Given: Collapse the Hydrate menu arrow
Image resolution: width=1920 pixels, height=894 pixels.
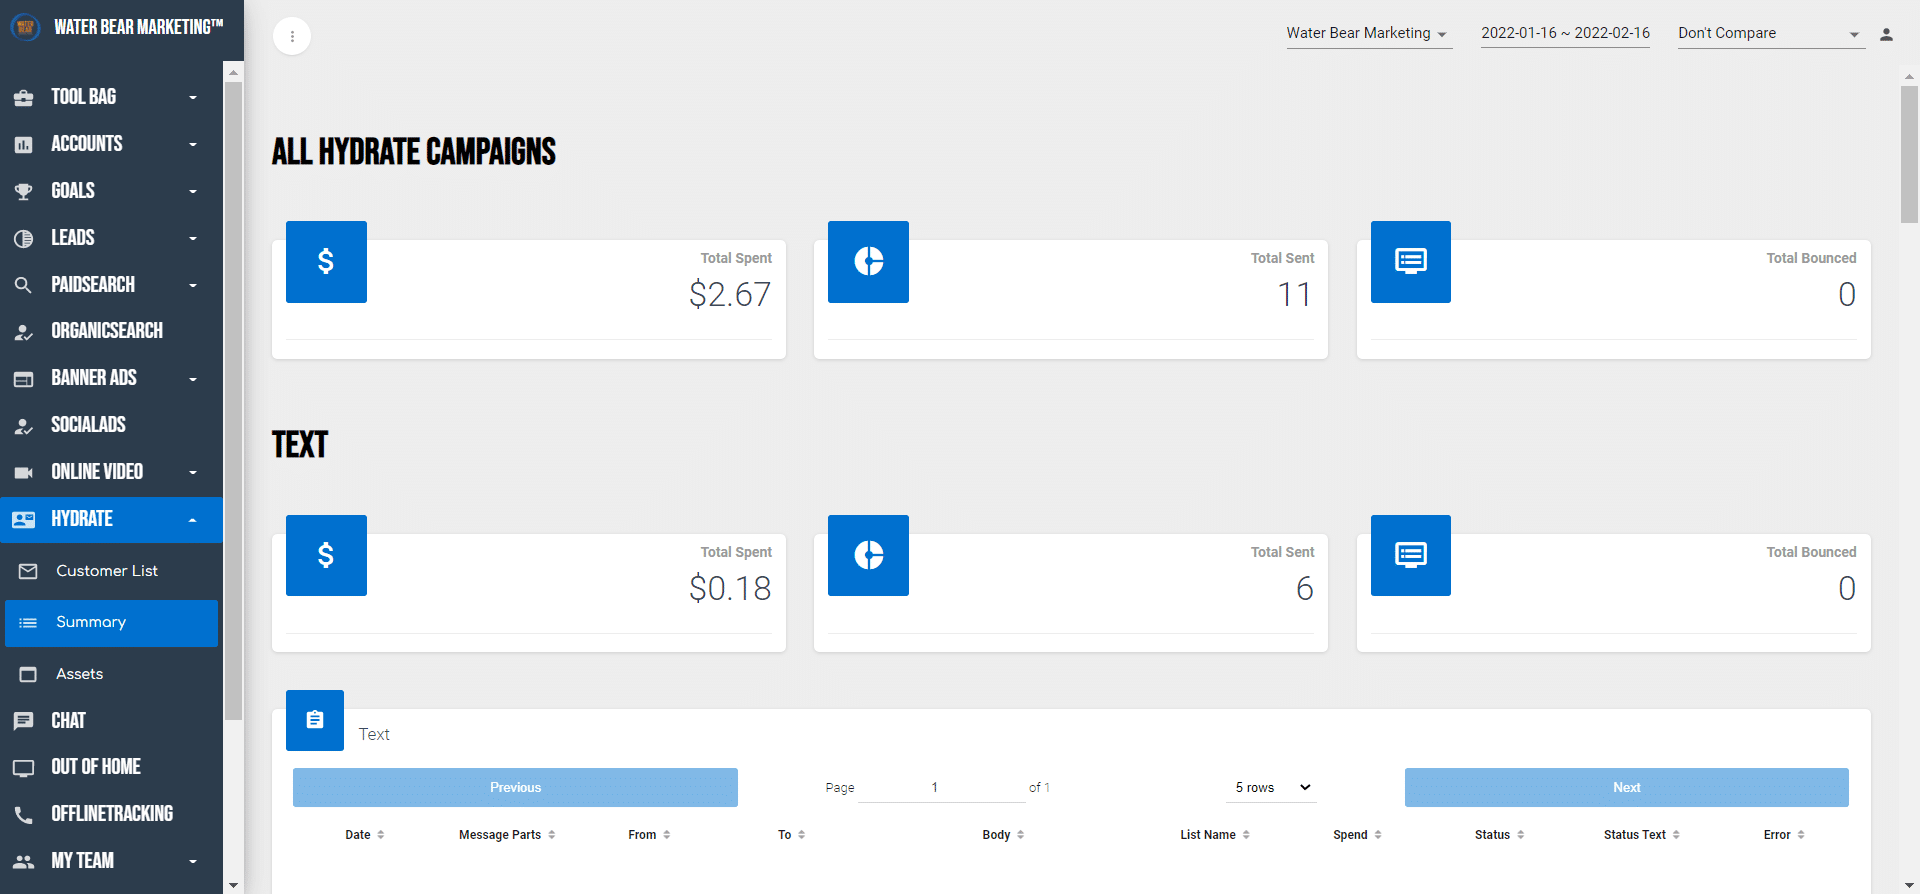Looking at the screenshot, I should tap(193, 520).
